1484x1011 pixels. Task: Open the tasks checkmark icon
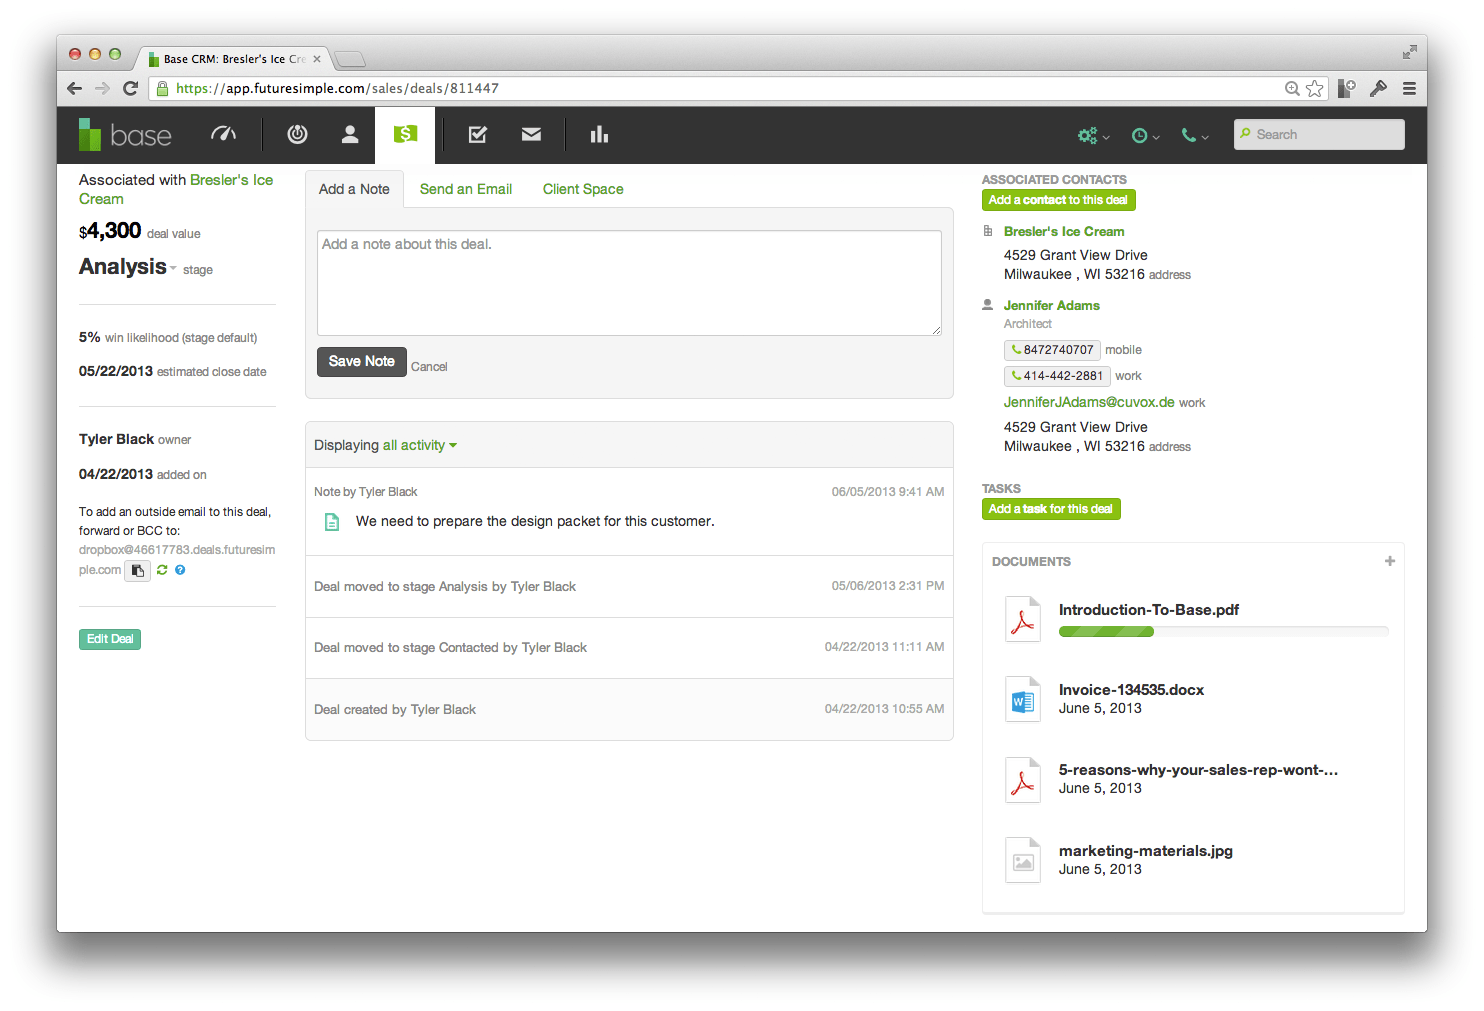tap(478, 134)
